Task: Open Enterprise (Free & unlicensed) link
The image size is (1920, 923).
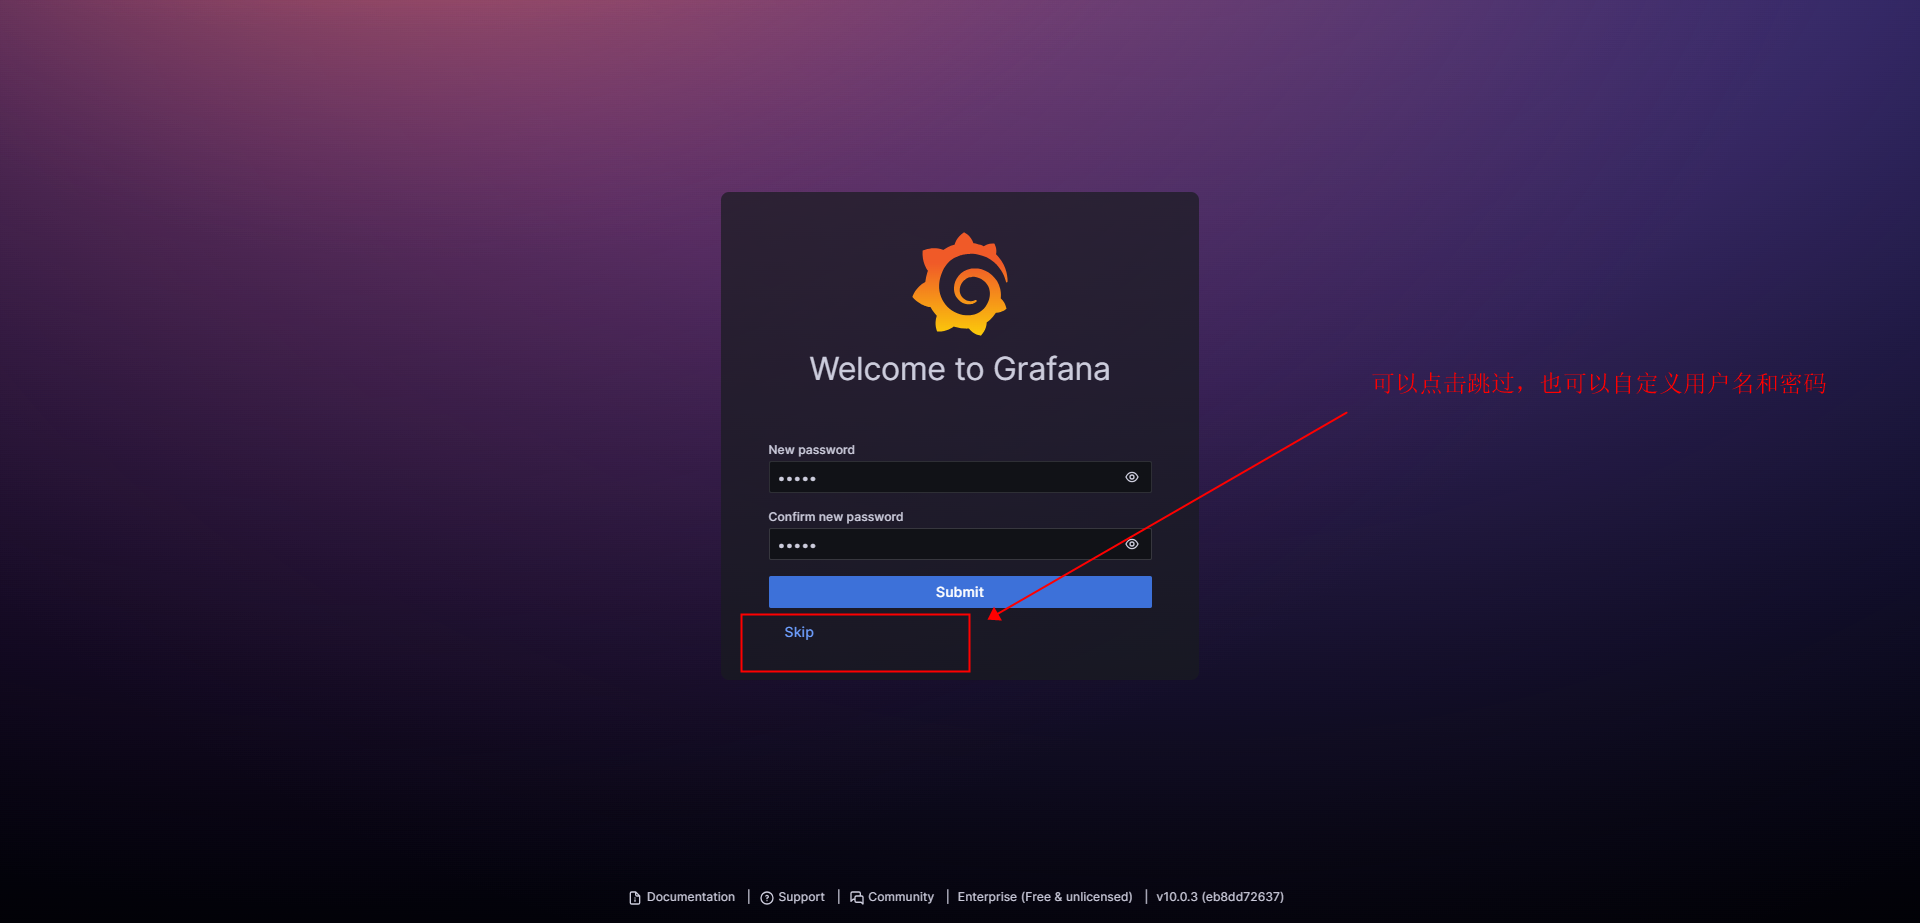Action: (x=1044, y=897)
